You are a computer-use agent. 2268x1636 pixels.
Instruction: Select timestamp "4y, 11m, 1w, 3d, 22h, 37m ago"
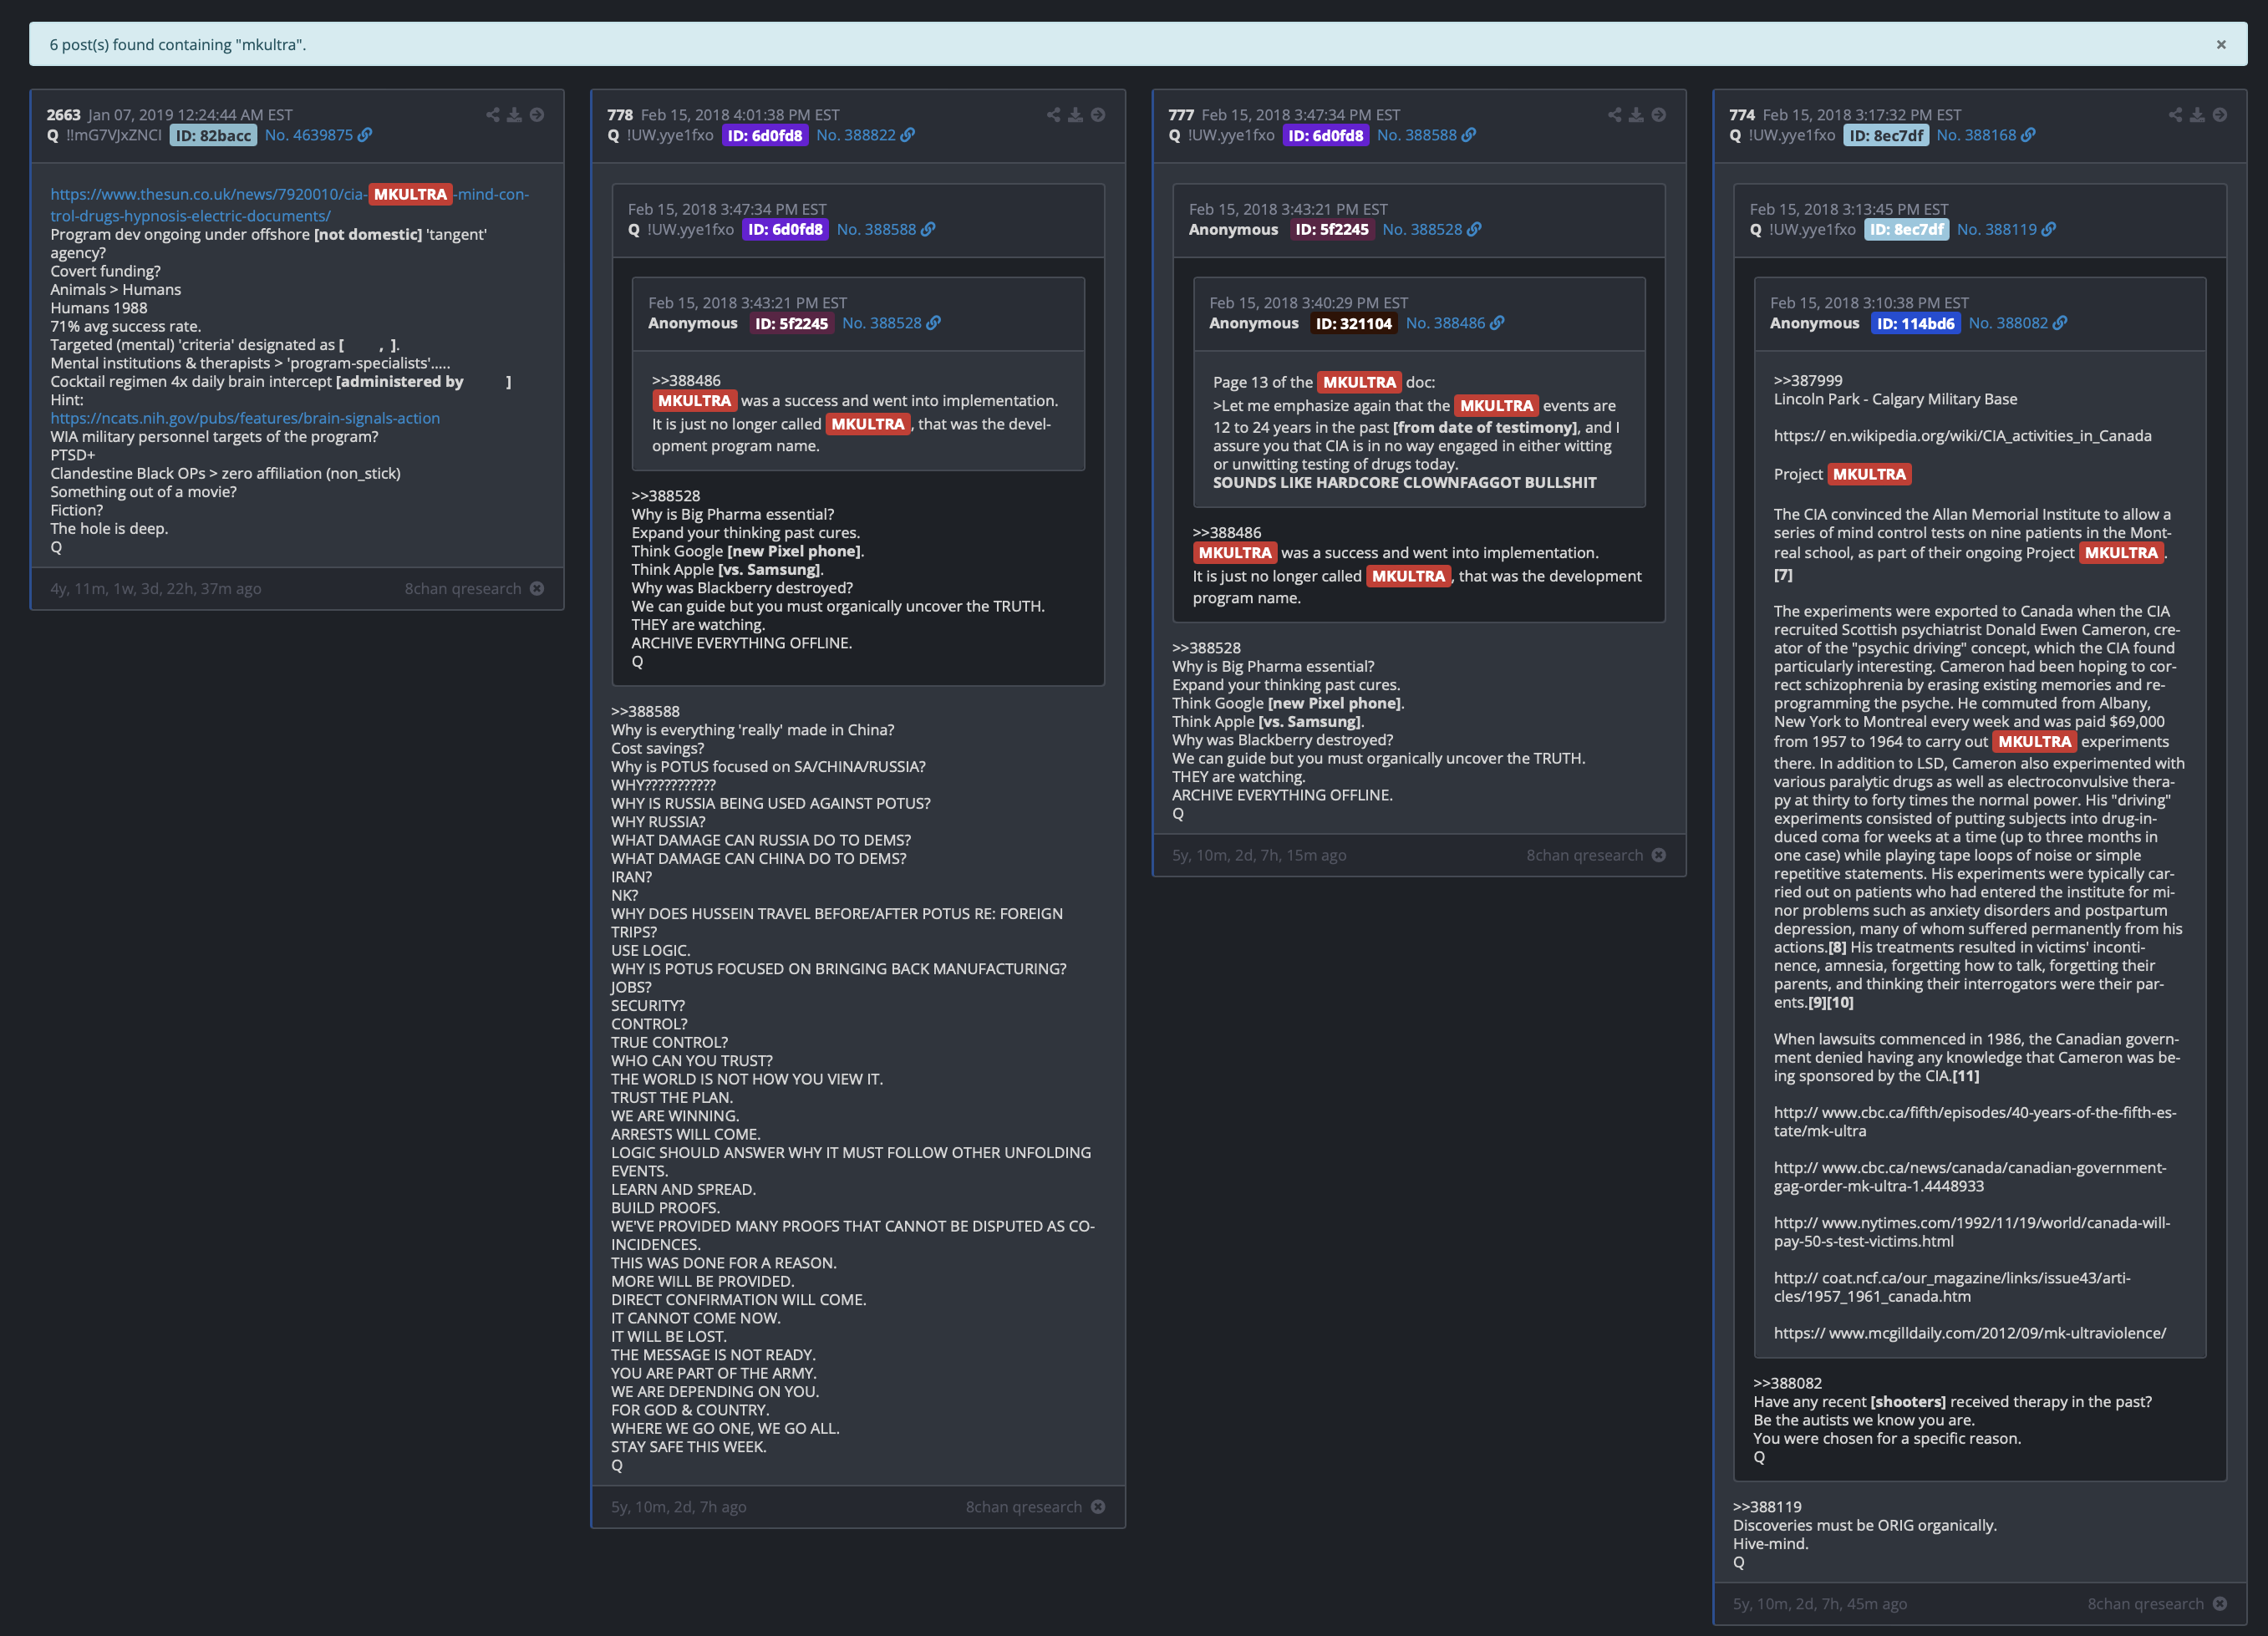click(x=156, y=588)
